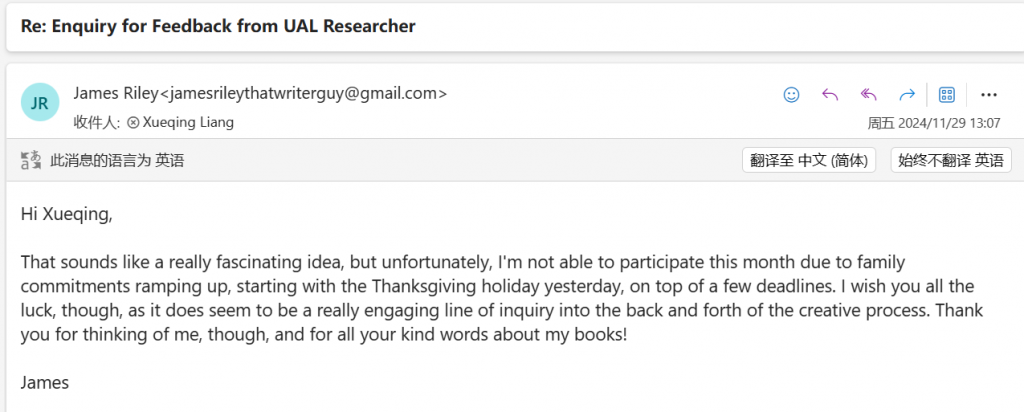
Task: Choose the reply-all double arrow icon
Action: point(868,95)
